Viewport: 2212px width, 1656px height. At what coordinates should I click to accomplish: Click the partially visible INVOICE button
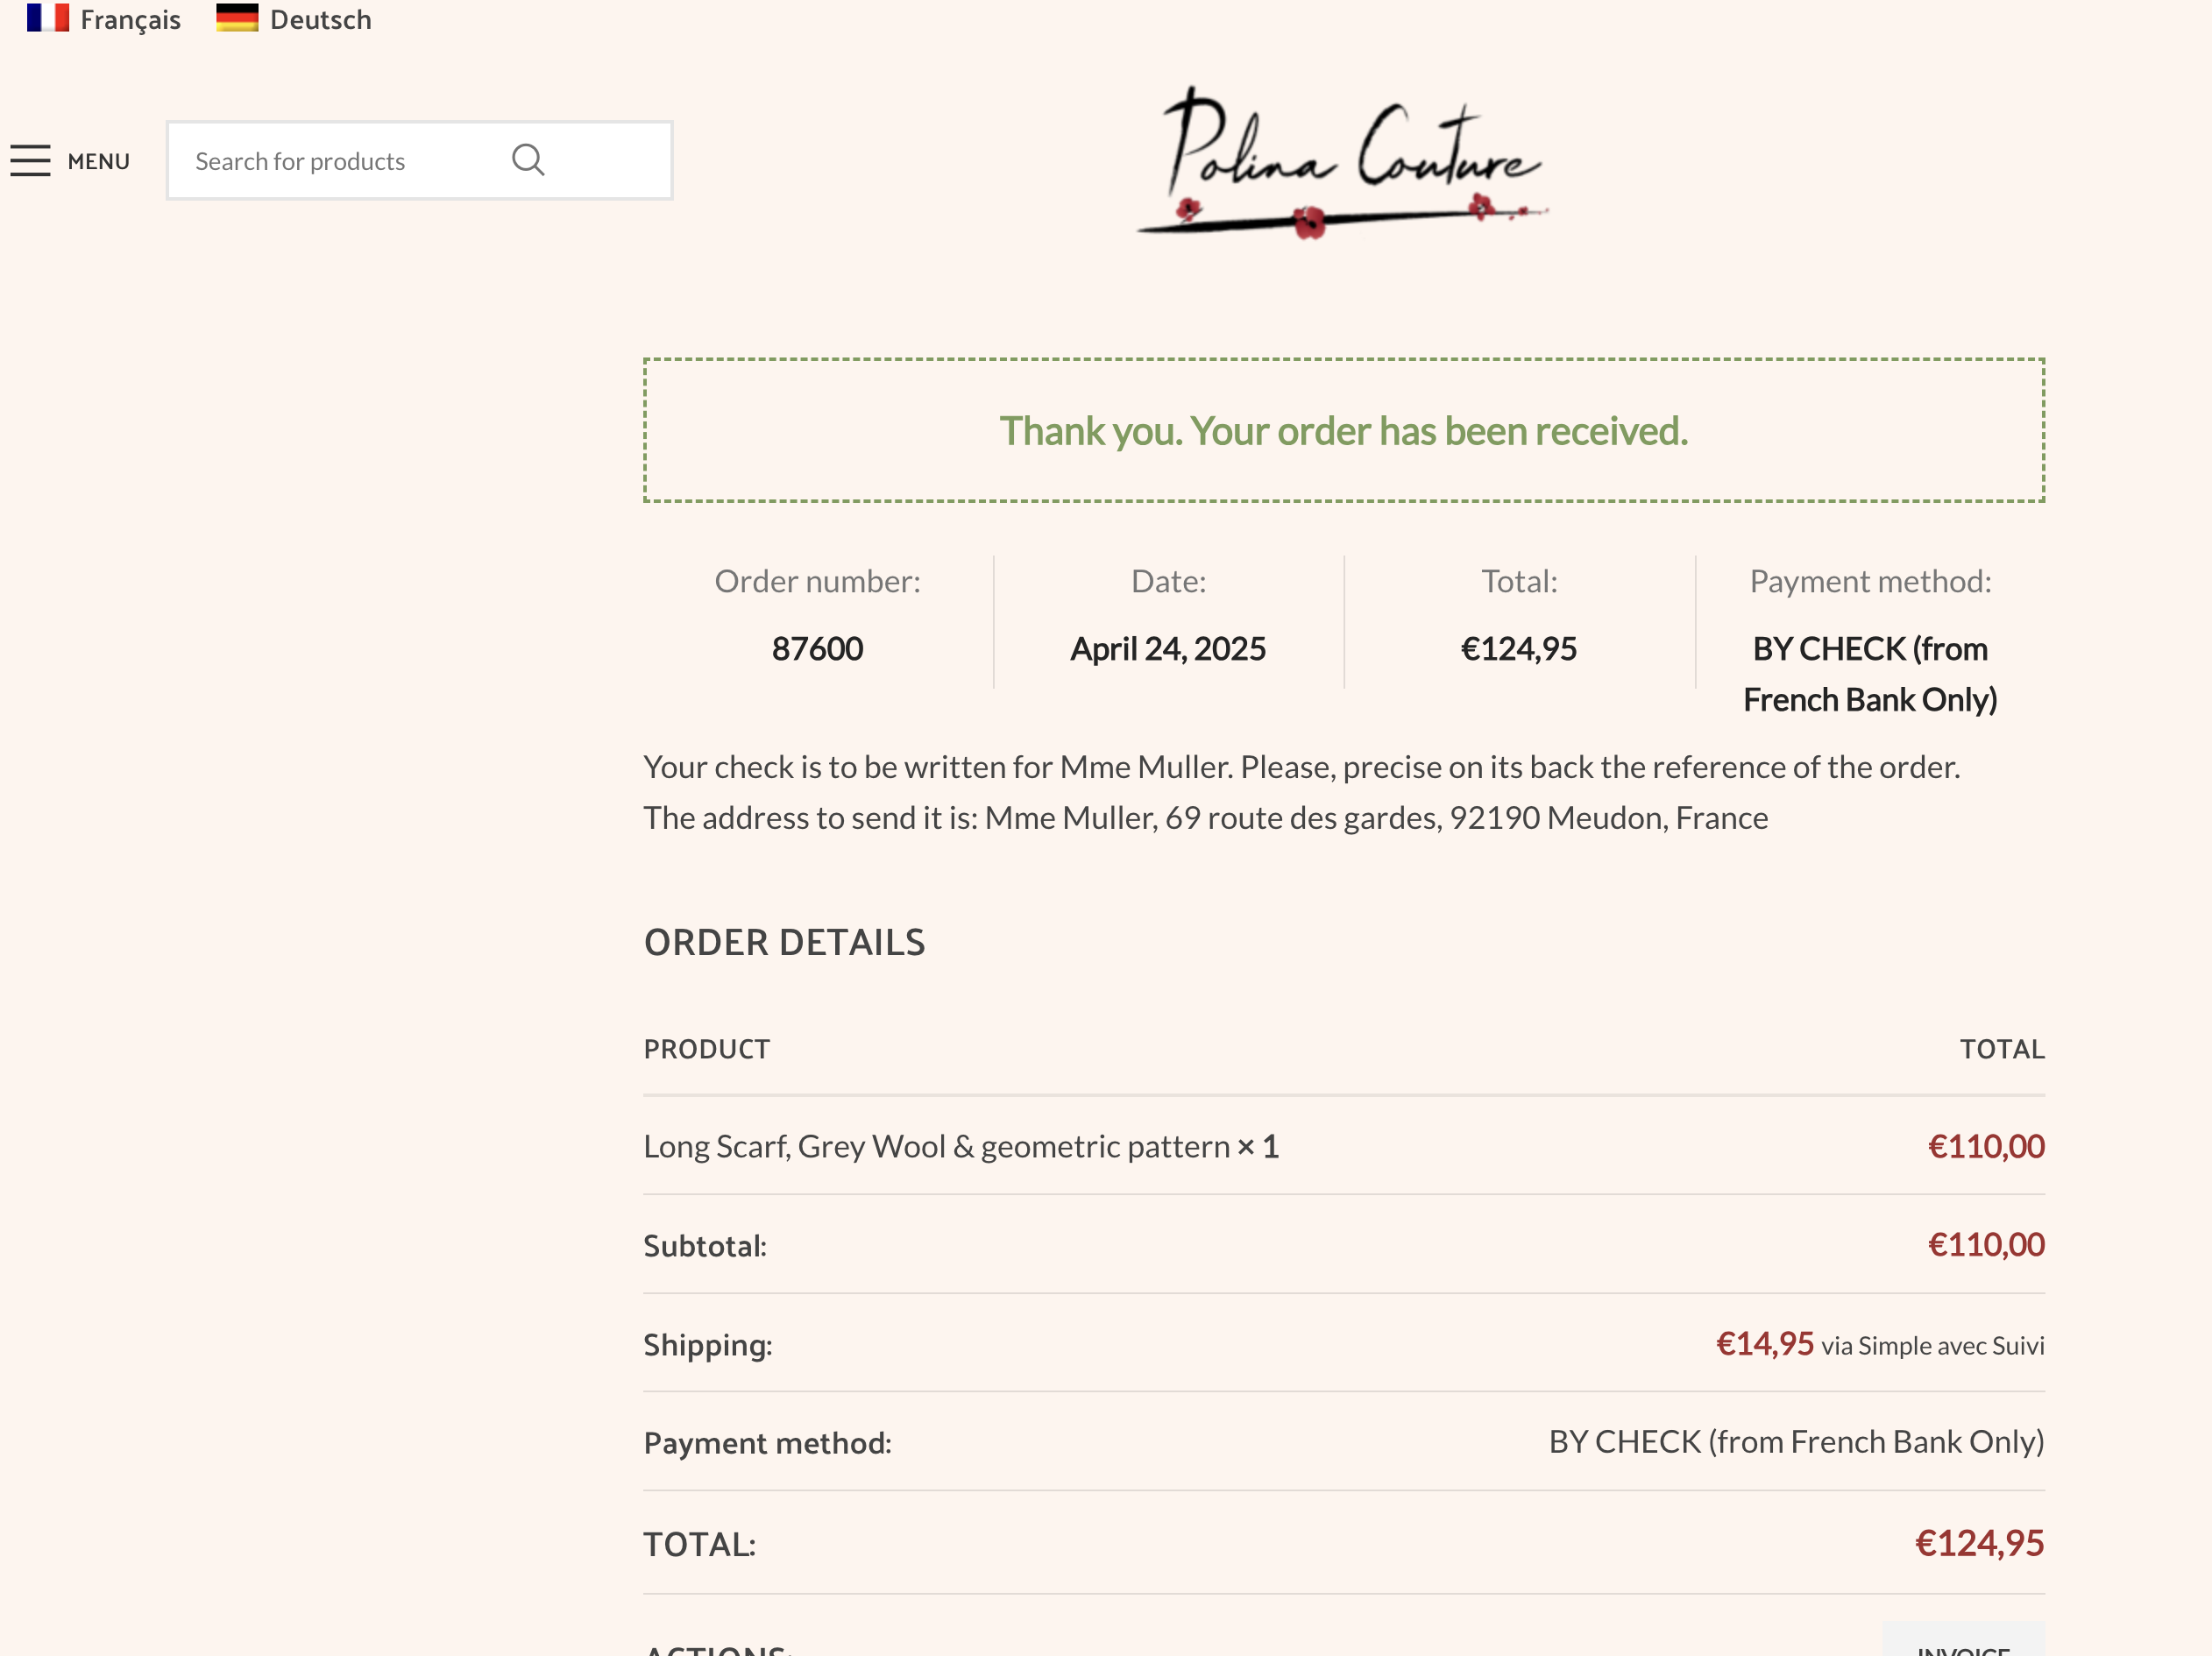click(1963, 1640)
